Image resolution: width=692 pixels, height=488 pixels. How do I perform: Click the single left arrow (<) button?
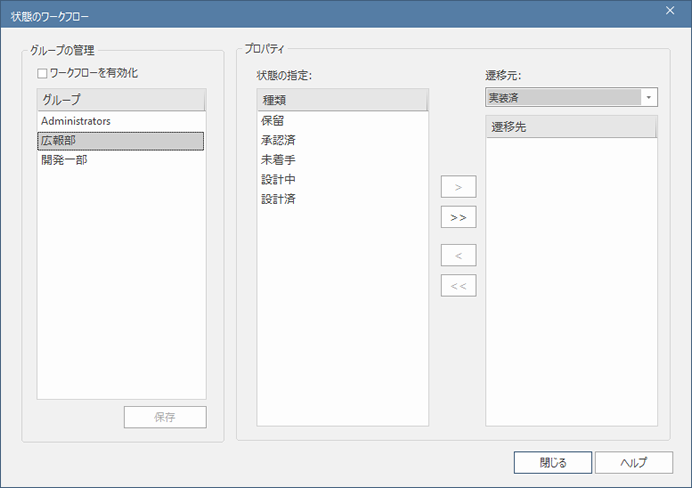(458, 255)
